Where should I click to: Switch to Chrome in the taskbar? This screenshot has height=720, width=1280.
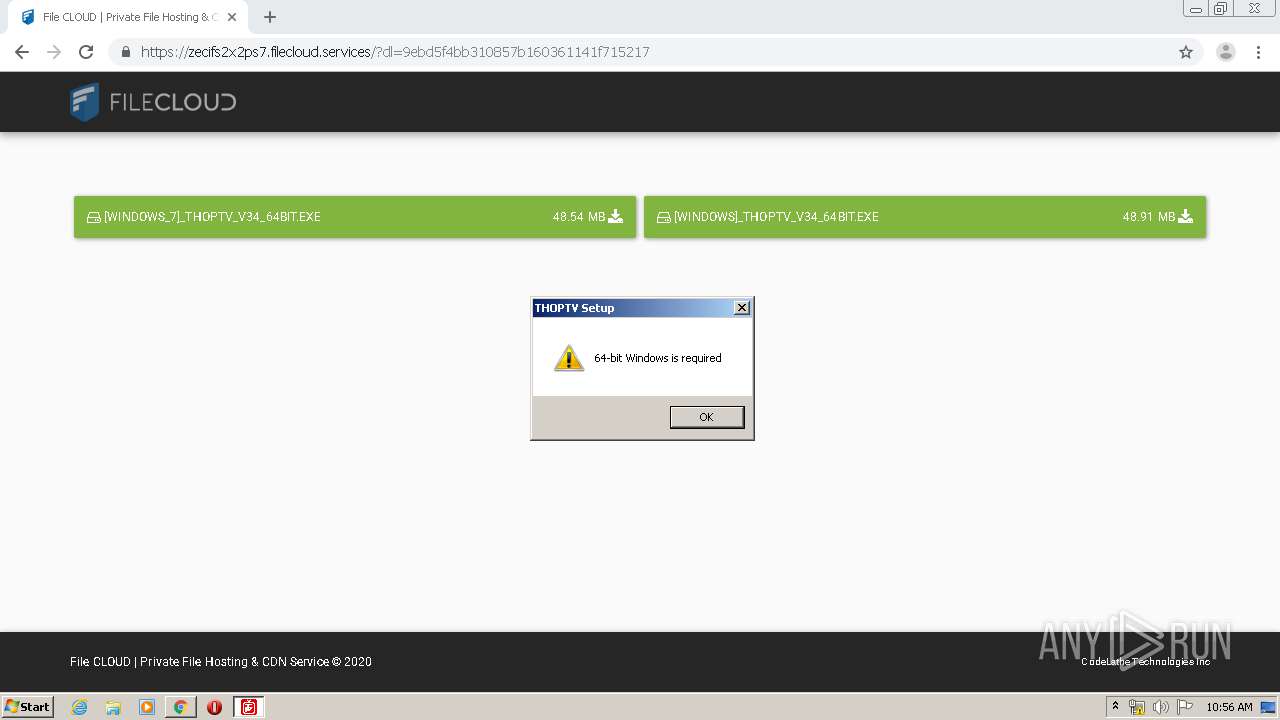click(181, 707)
